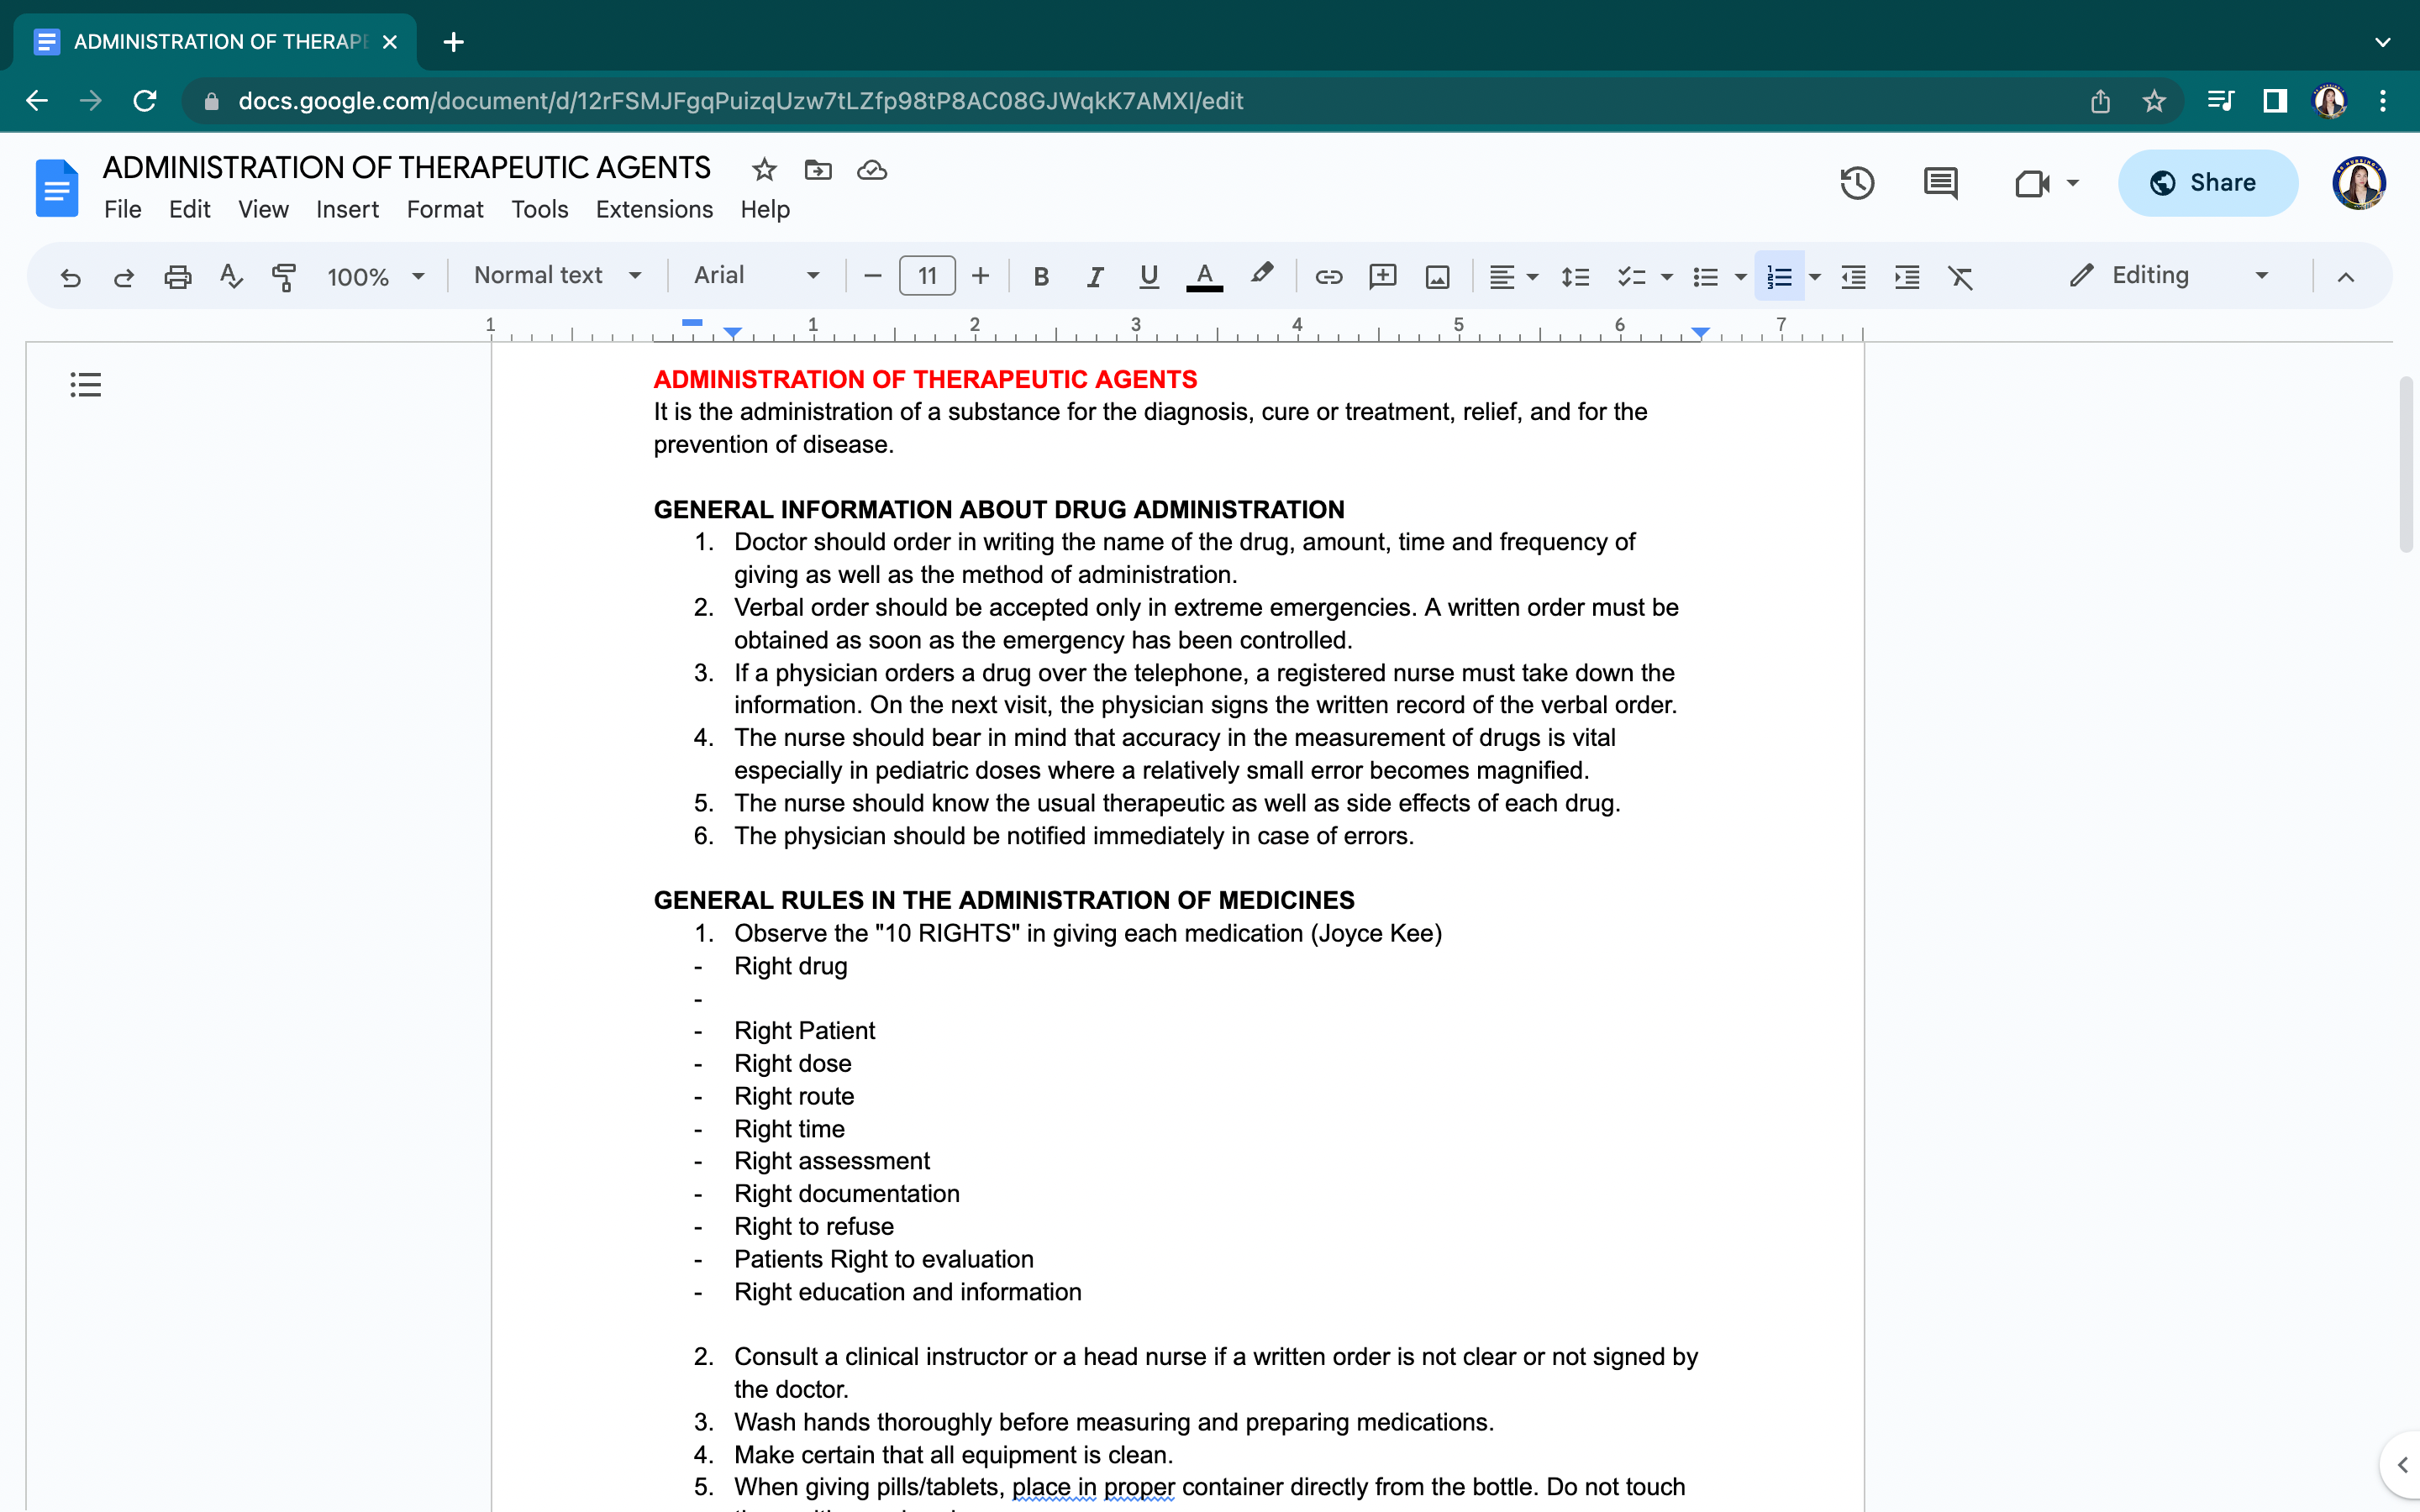Open the Tools menu

point(539,209)
